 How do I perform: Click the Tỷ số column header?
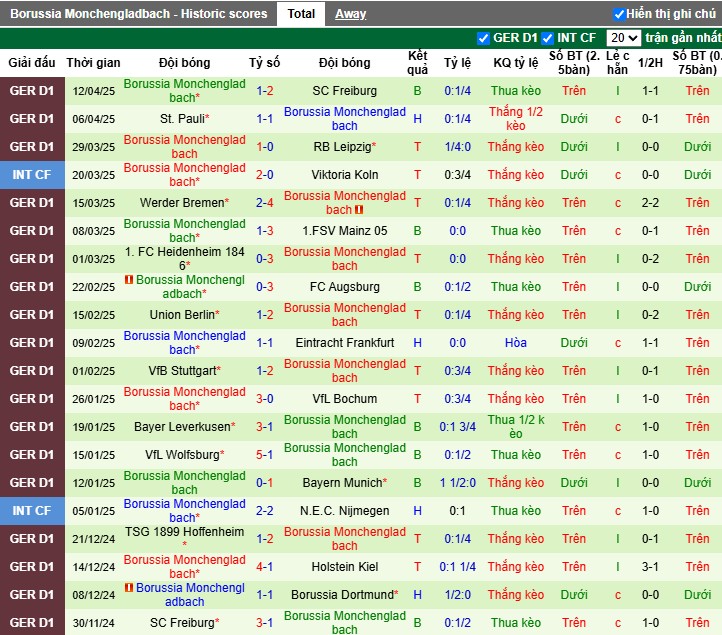265,63
